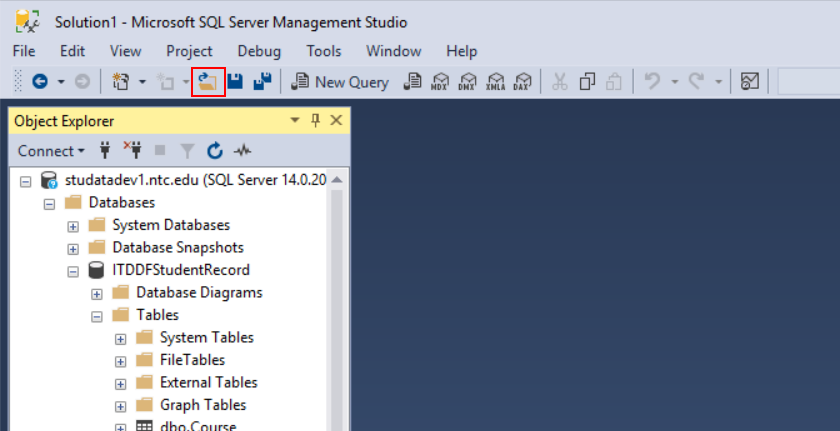
Task: Open the New Project dropdown arrow
Action: [x=142, y=82]
